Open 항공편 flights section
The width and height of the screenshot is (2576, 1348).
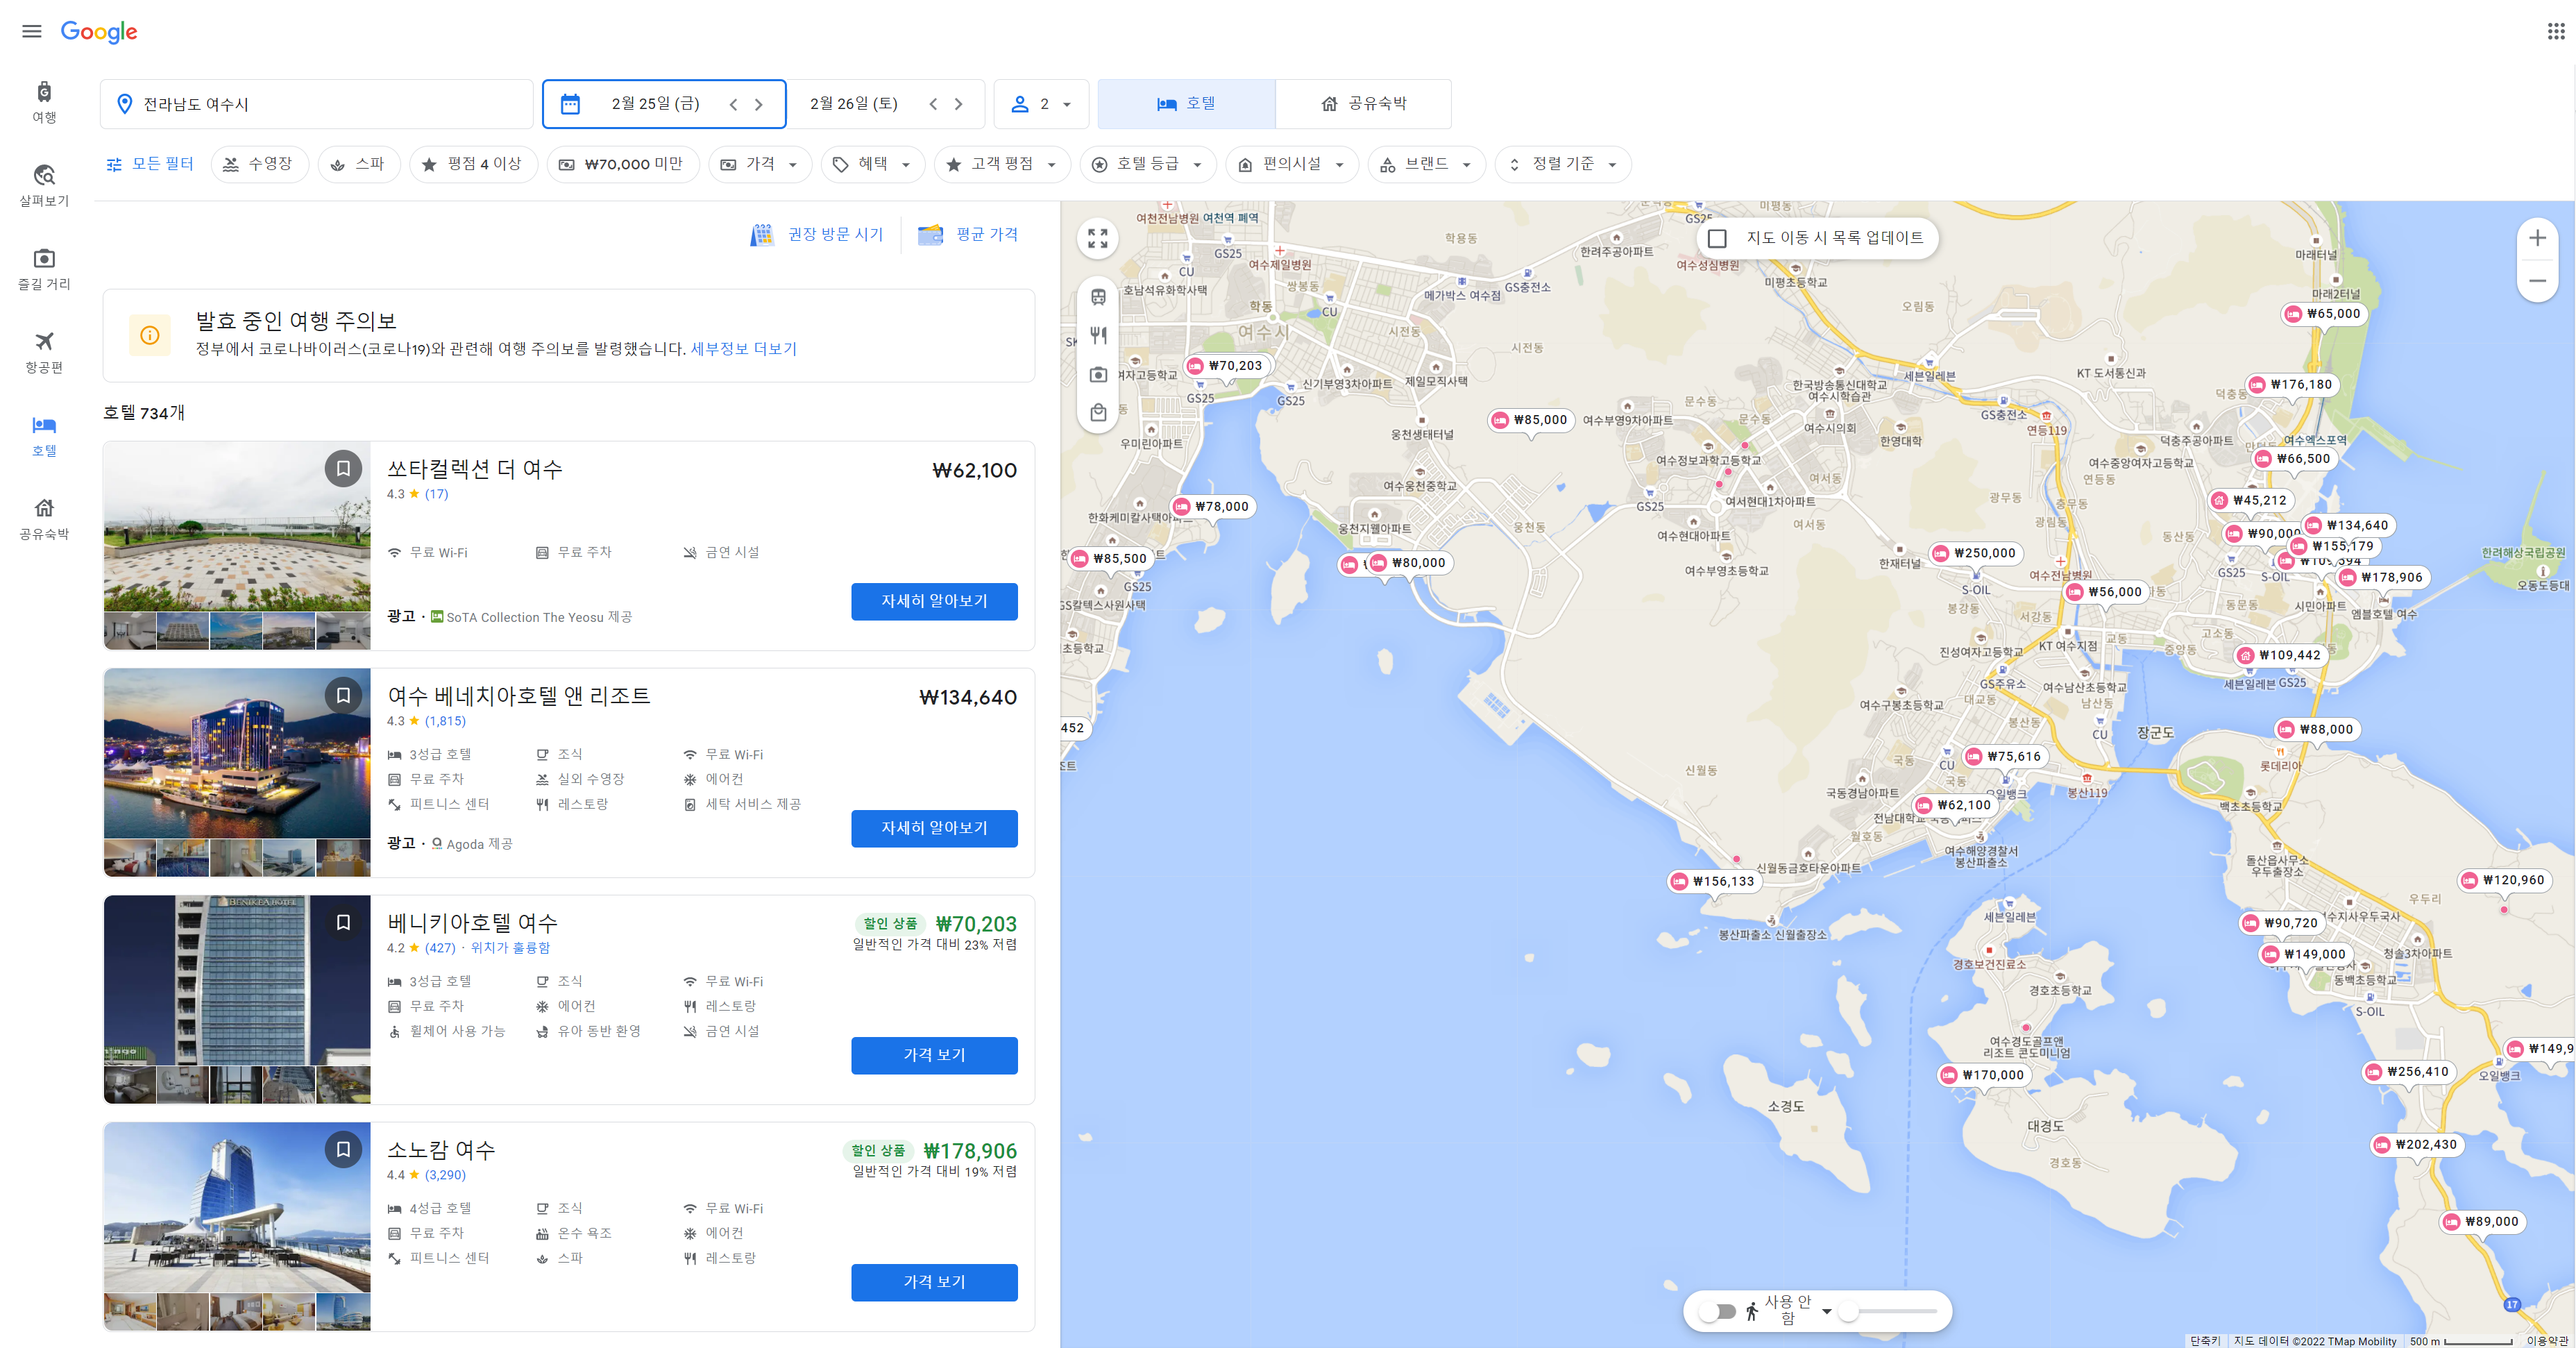point(44,353)
